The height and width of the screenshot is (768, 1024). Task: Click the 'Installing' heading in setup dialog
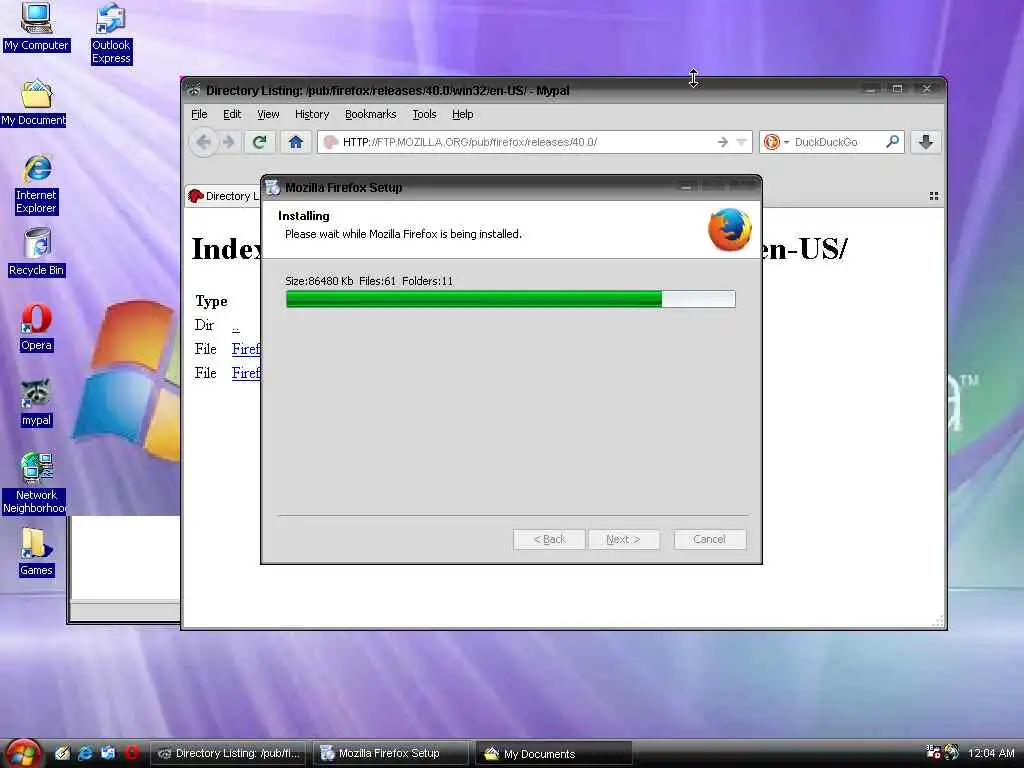(304, 216)
